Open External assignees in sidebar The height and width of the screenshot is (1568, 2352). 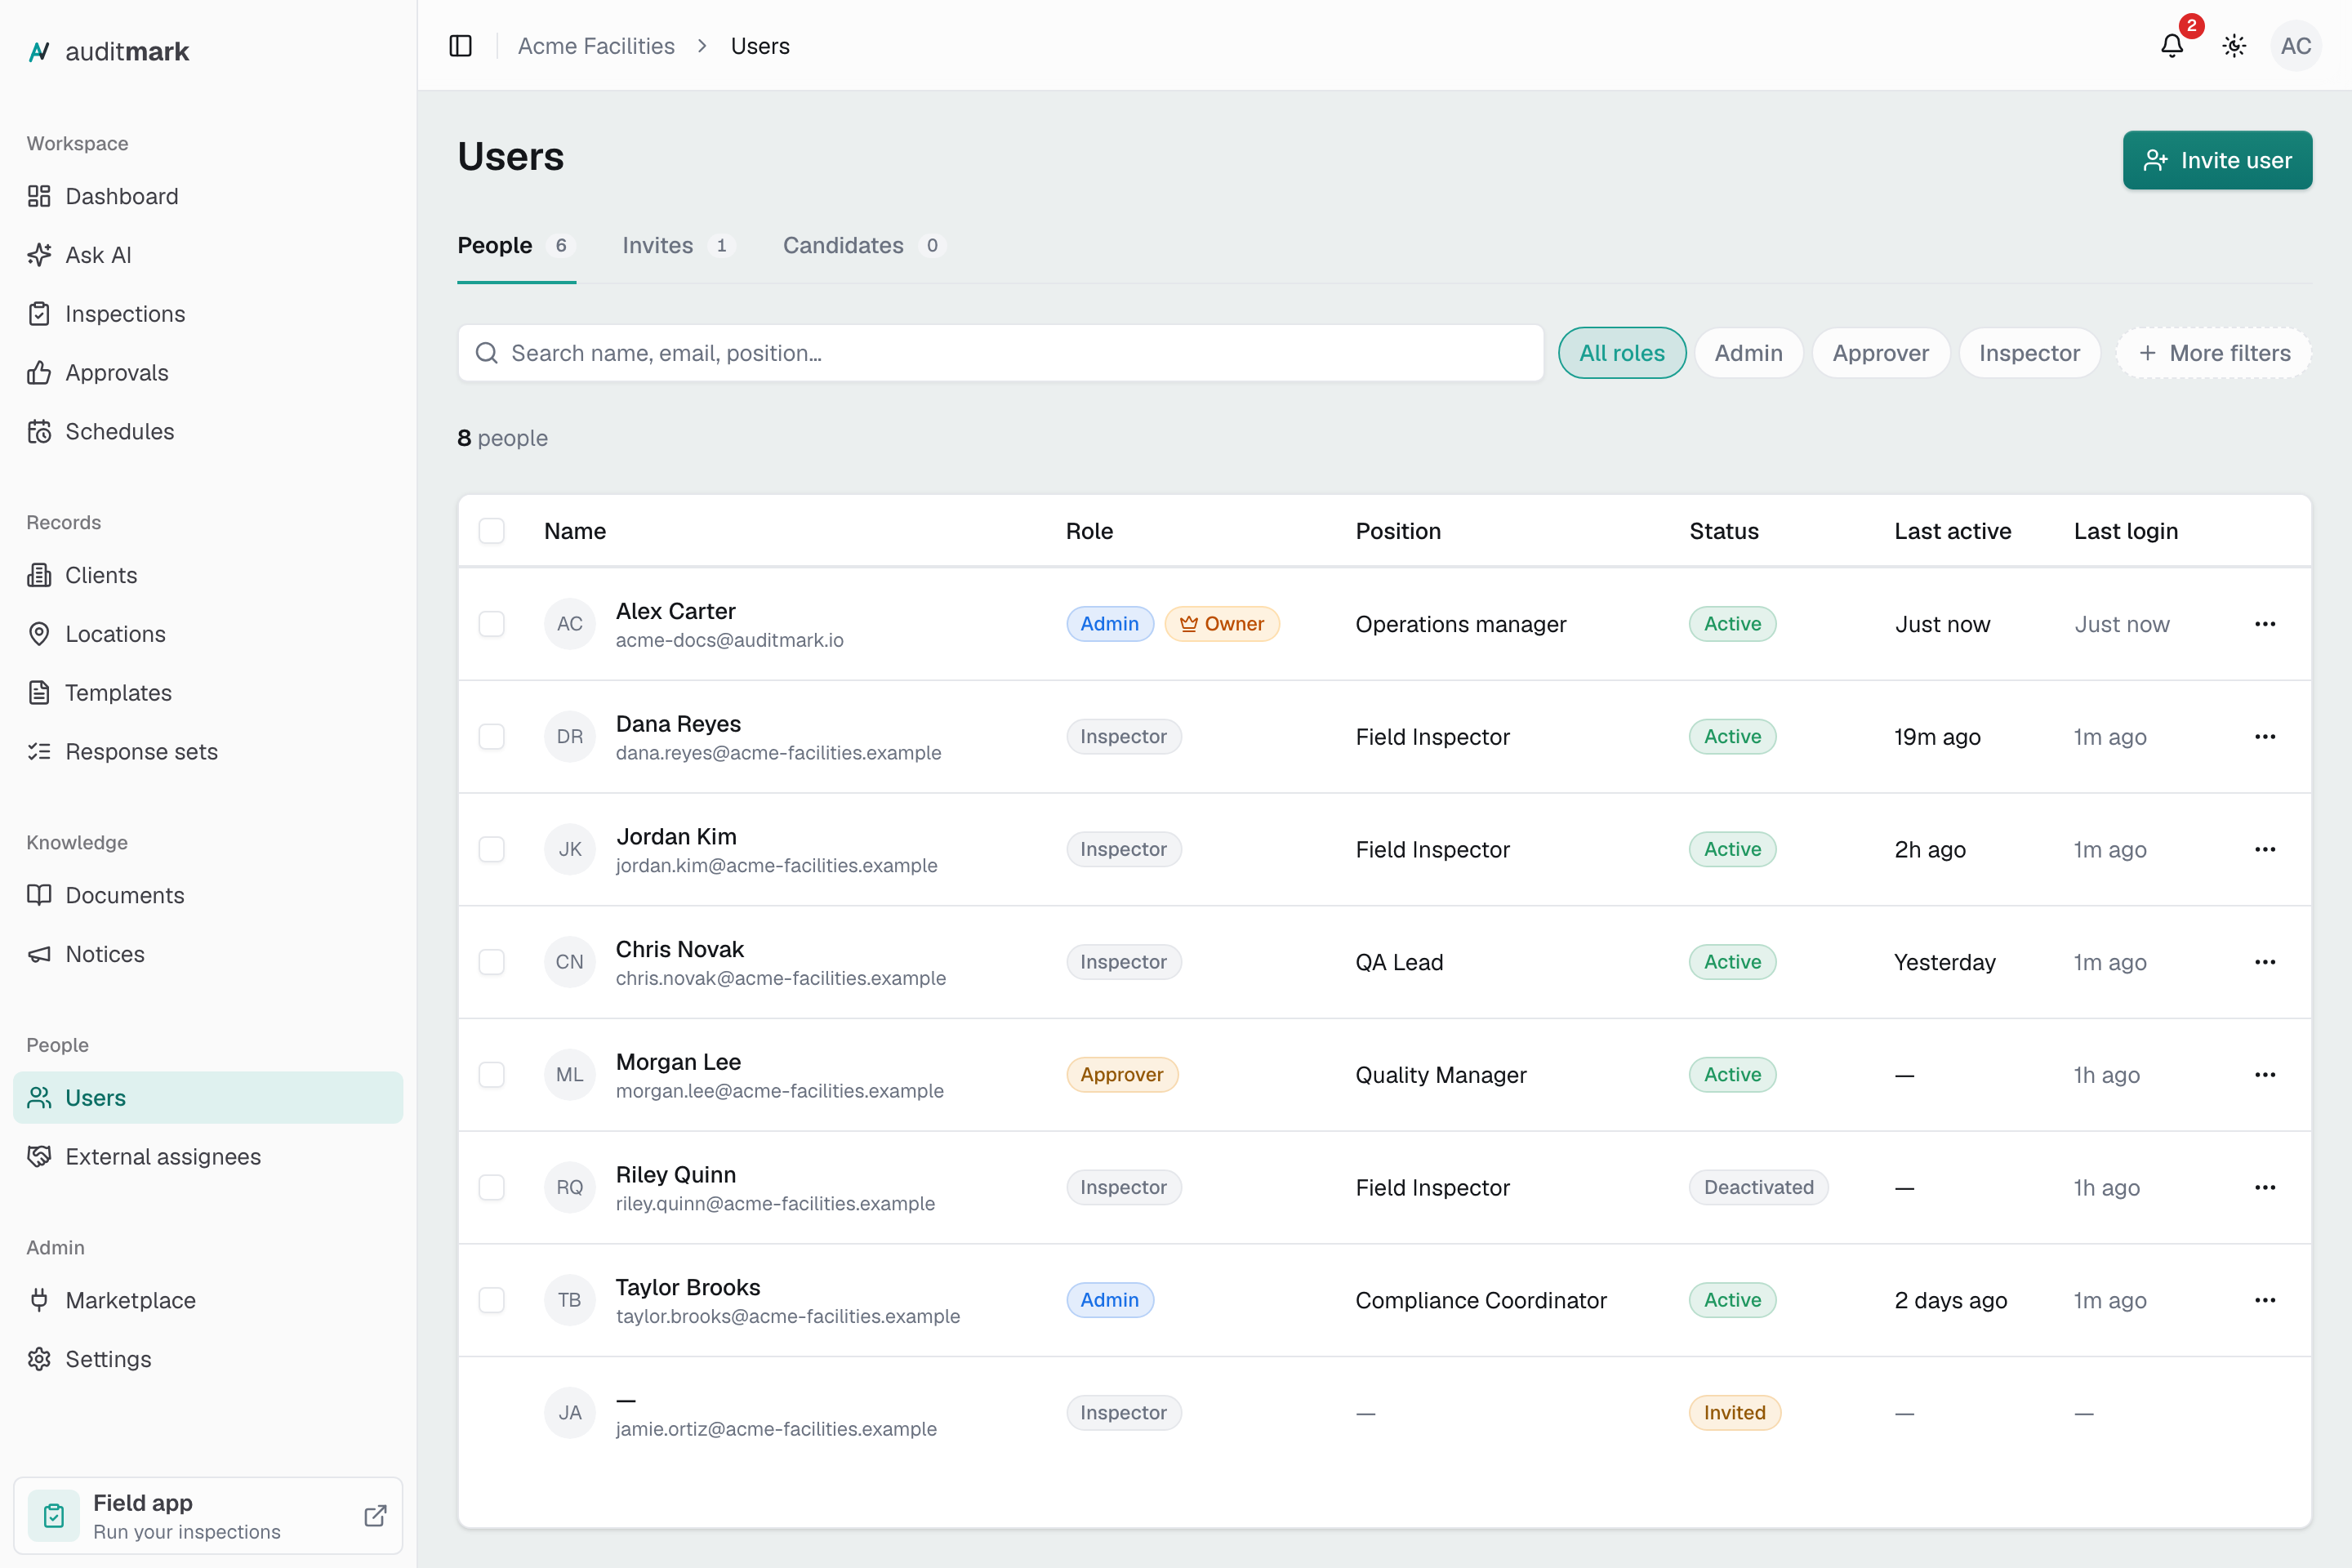208,1157
